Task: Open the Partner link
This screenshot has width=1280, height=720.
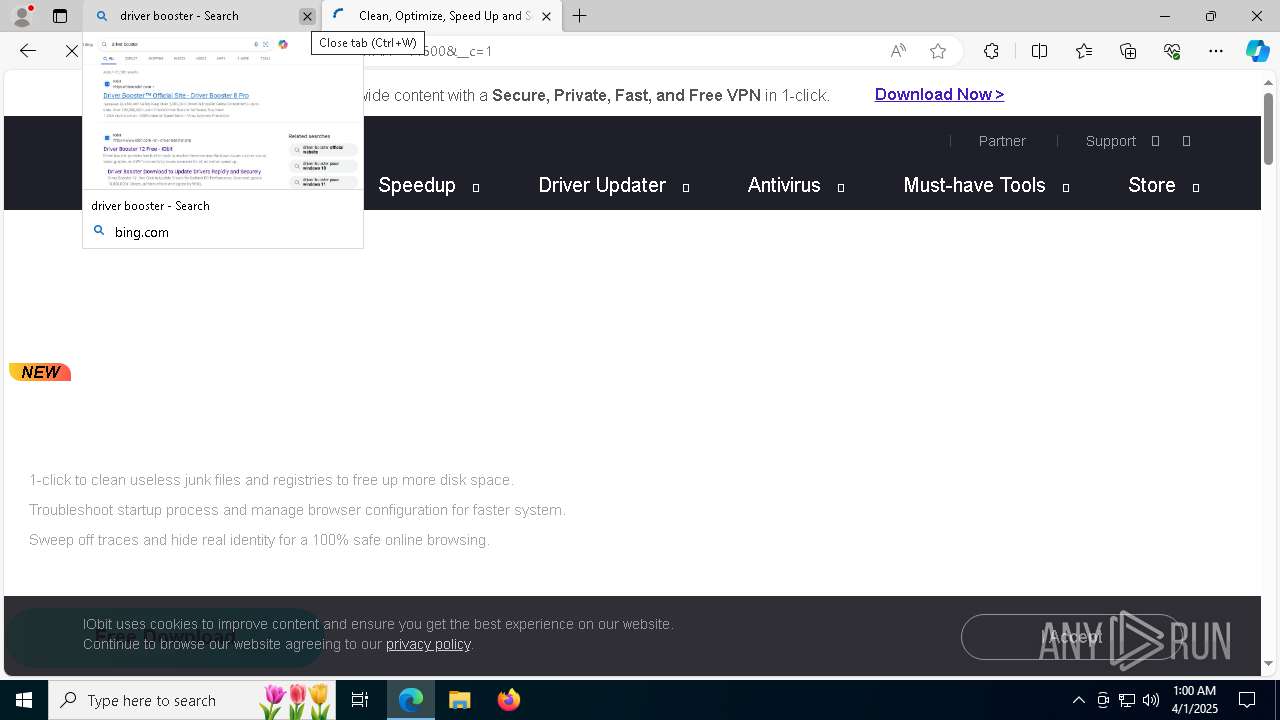Action: pos(1002,141)
